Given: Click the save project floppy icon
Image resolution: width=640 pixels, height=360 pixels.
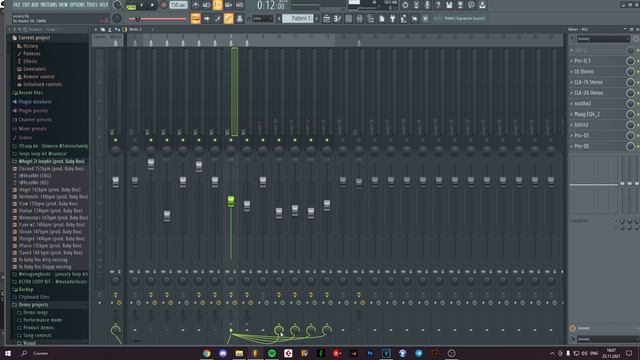Looking at the screenshot, I should pos(449,5).
